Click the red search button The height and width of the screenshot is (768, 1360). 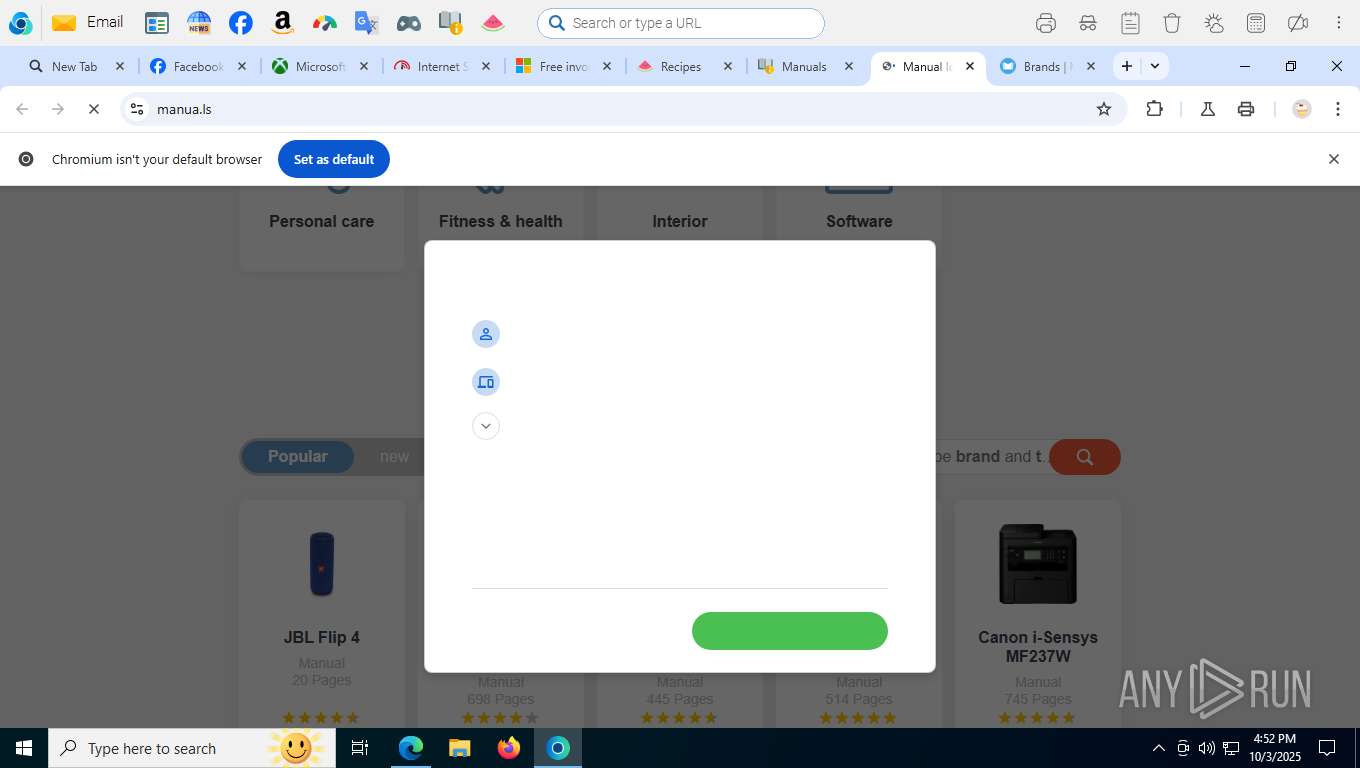tap(1085, 457)
